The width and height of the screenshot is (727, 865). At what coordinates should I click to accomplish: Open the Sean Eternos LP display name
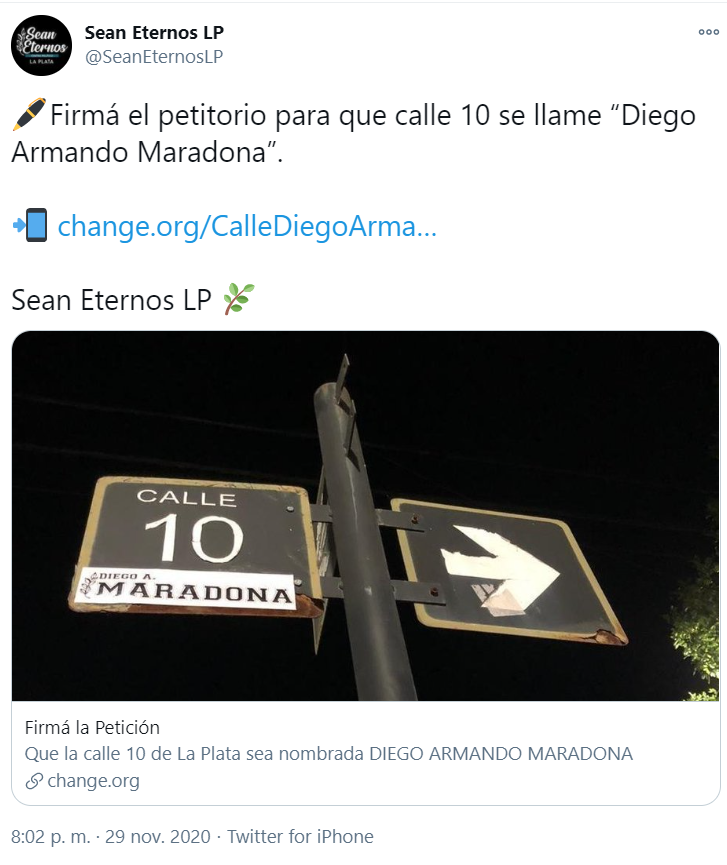(154, 33)
